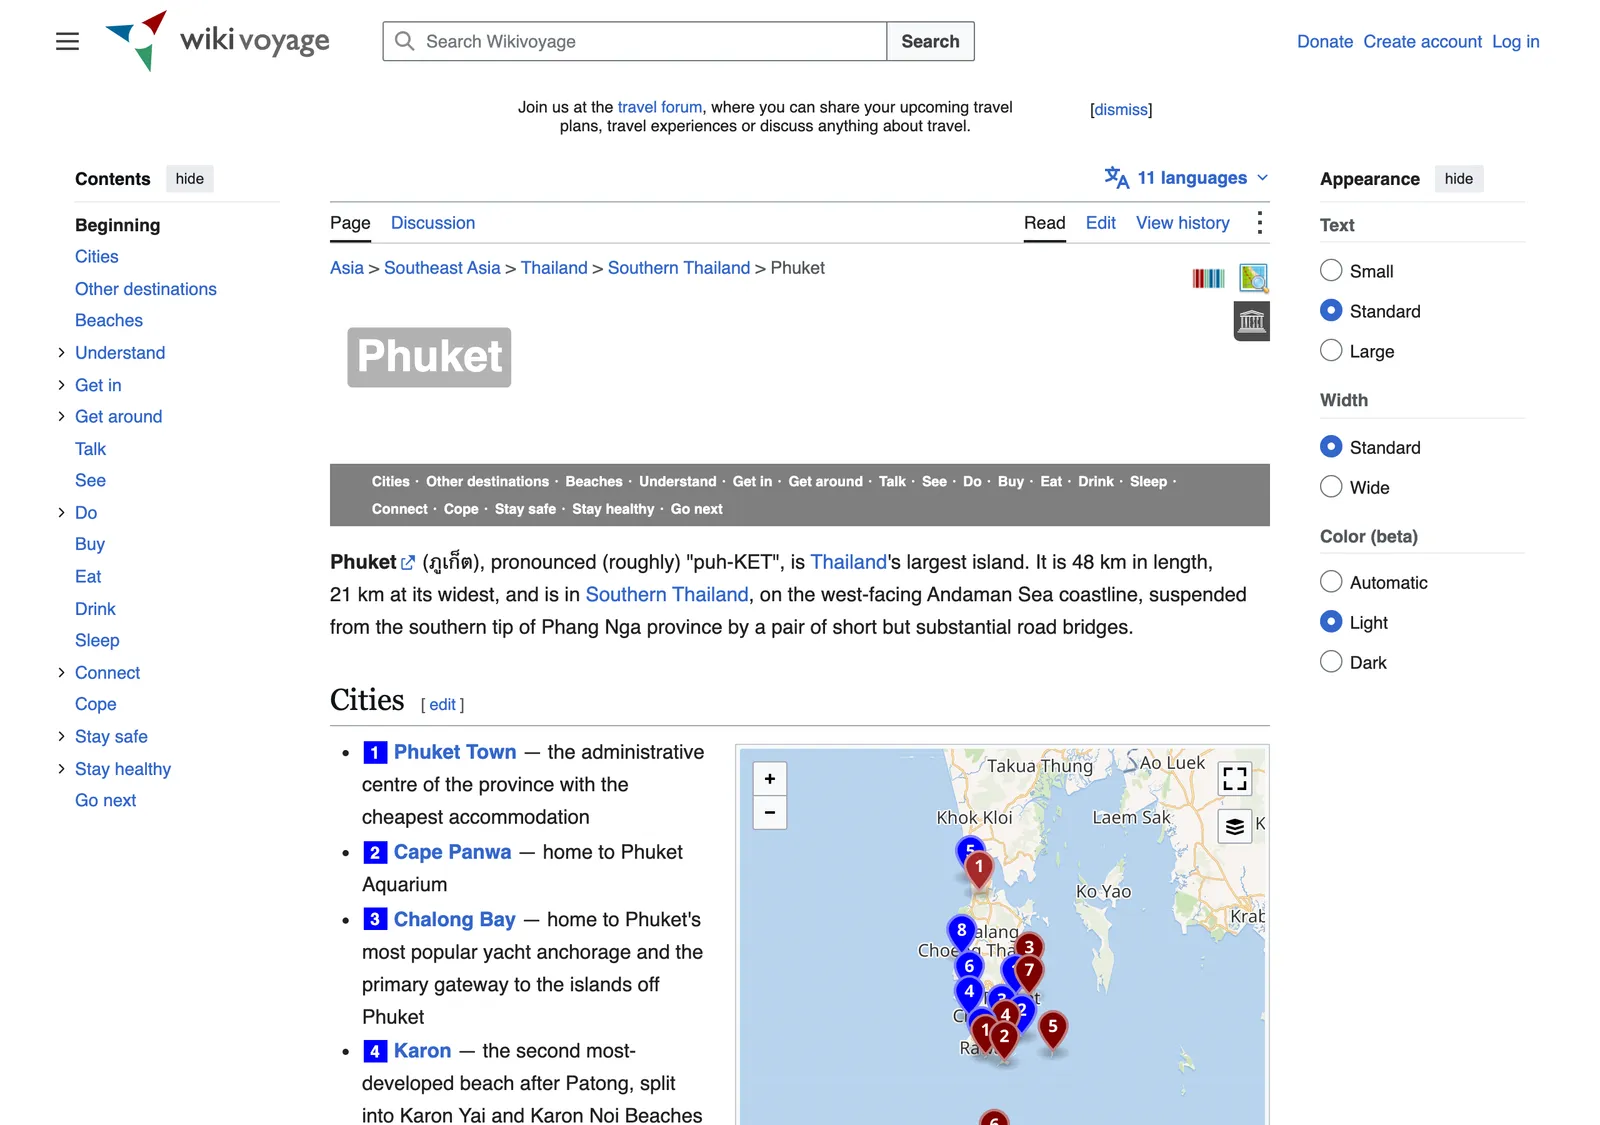Screen dimensions: 1600x1125
Task: Expand the Get around contents section
Action: (x=61, y=417)
